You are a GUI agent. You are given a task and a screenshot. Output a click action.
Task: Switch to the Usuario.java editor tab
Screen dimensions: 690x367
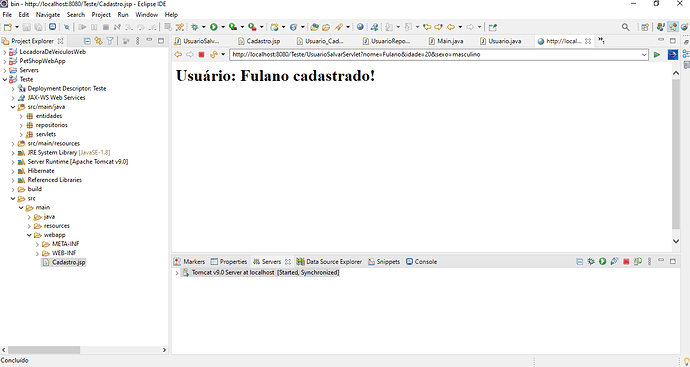(x=500, y=41)
